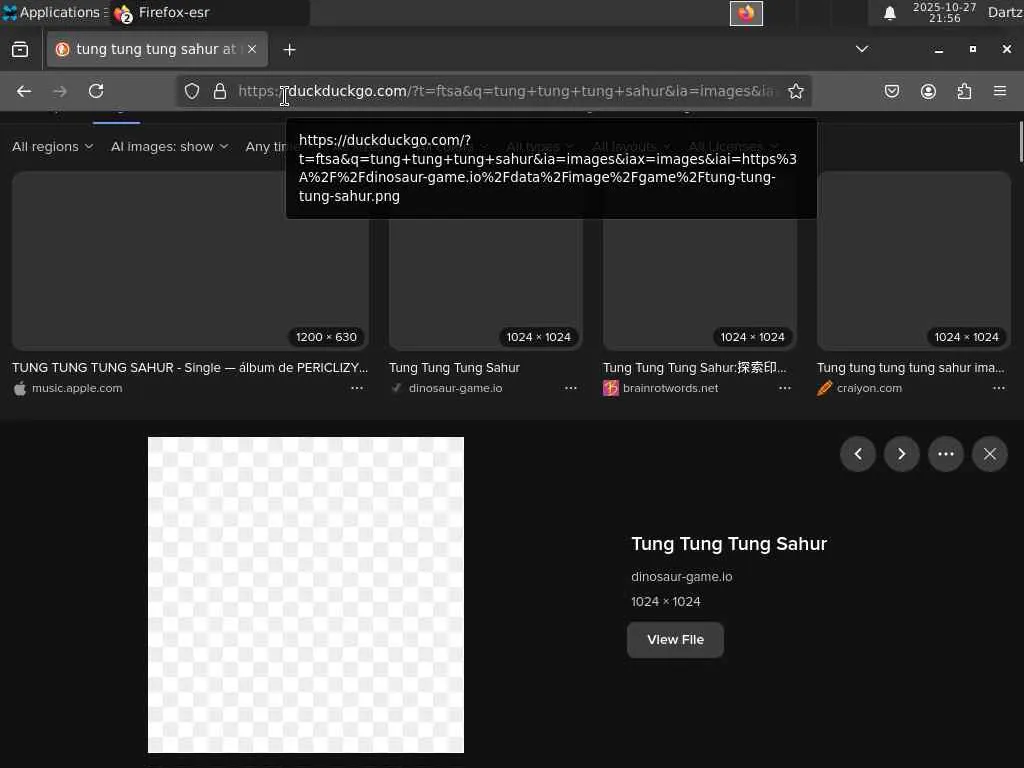Reload the page with the refresh icon
Viewport: 1024px width, 768px height.
point(96,91)
